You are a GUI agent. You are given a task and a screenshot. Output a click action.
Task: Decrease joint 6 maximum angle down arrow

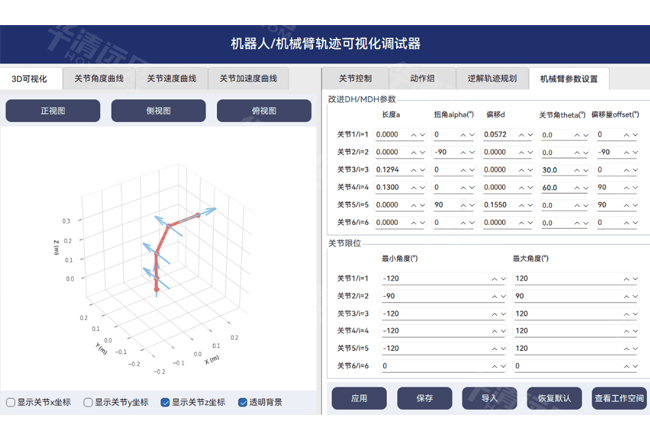[635, 365]
